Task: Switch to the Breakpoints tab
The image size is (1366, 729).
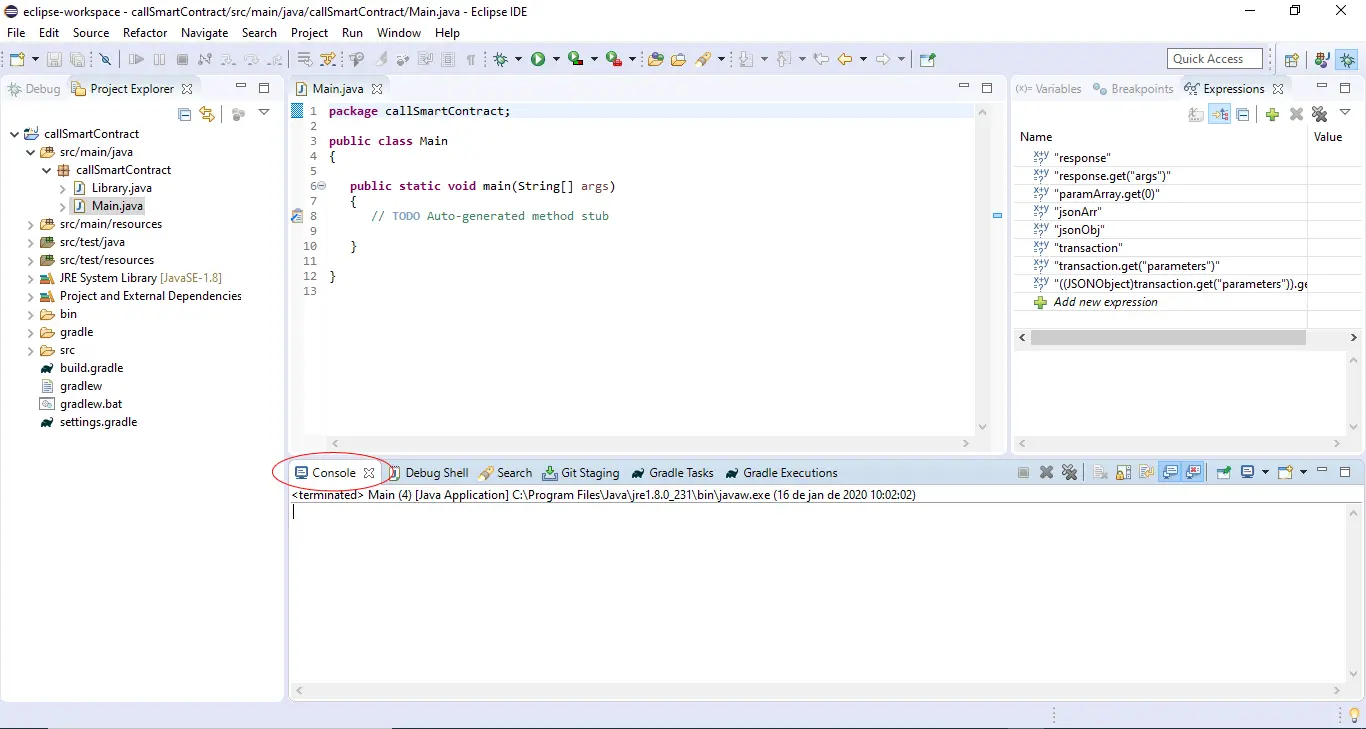Action: tap(1133, 89)
